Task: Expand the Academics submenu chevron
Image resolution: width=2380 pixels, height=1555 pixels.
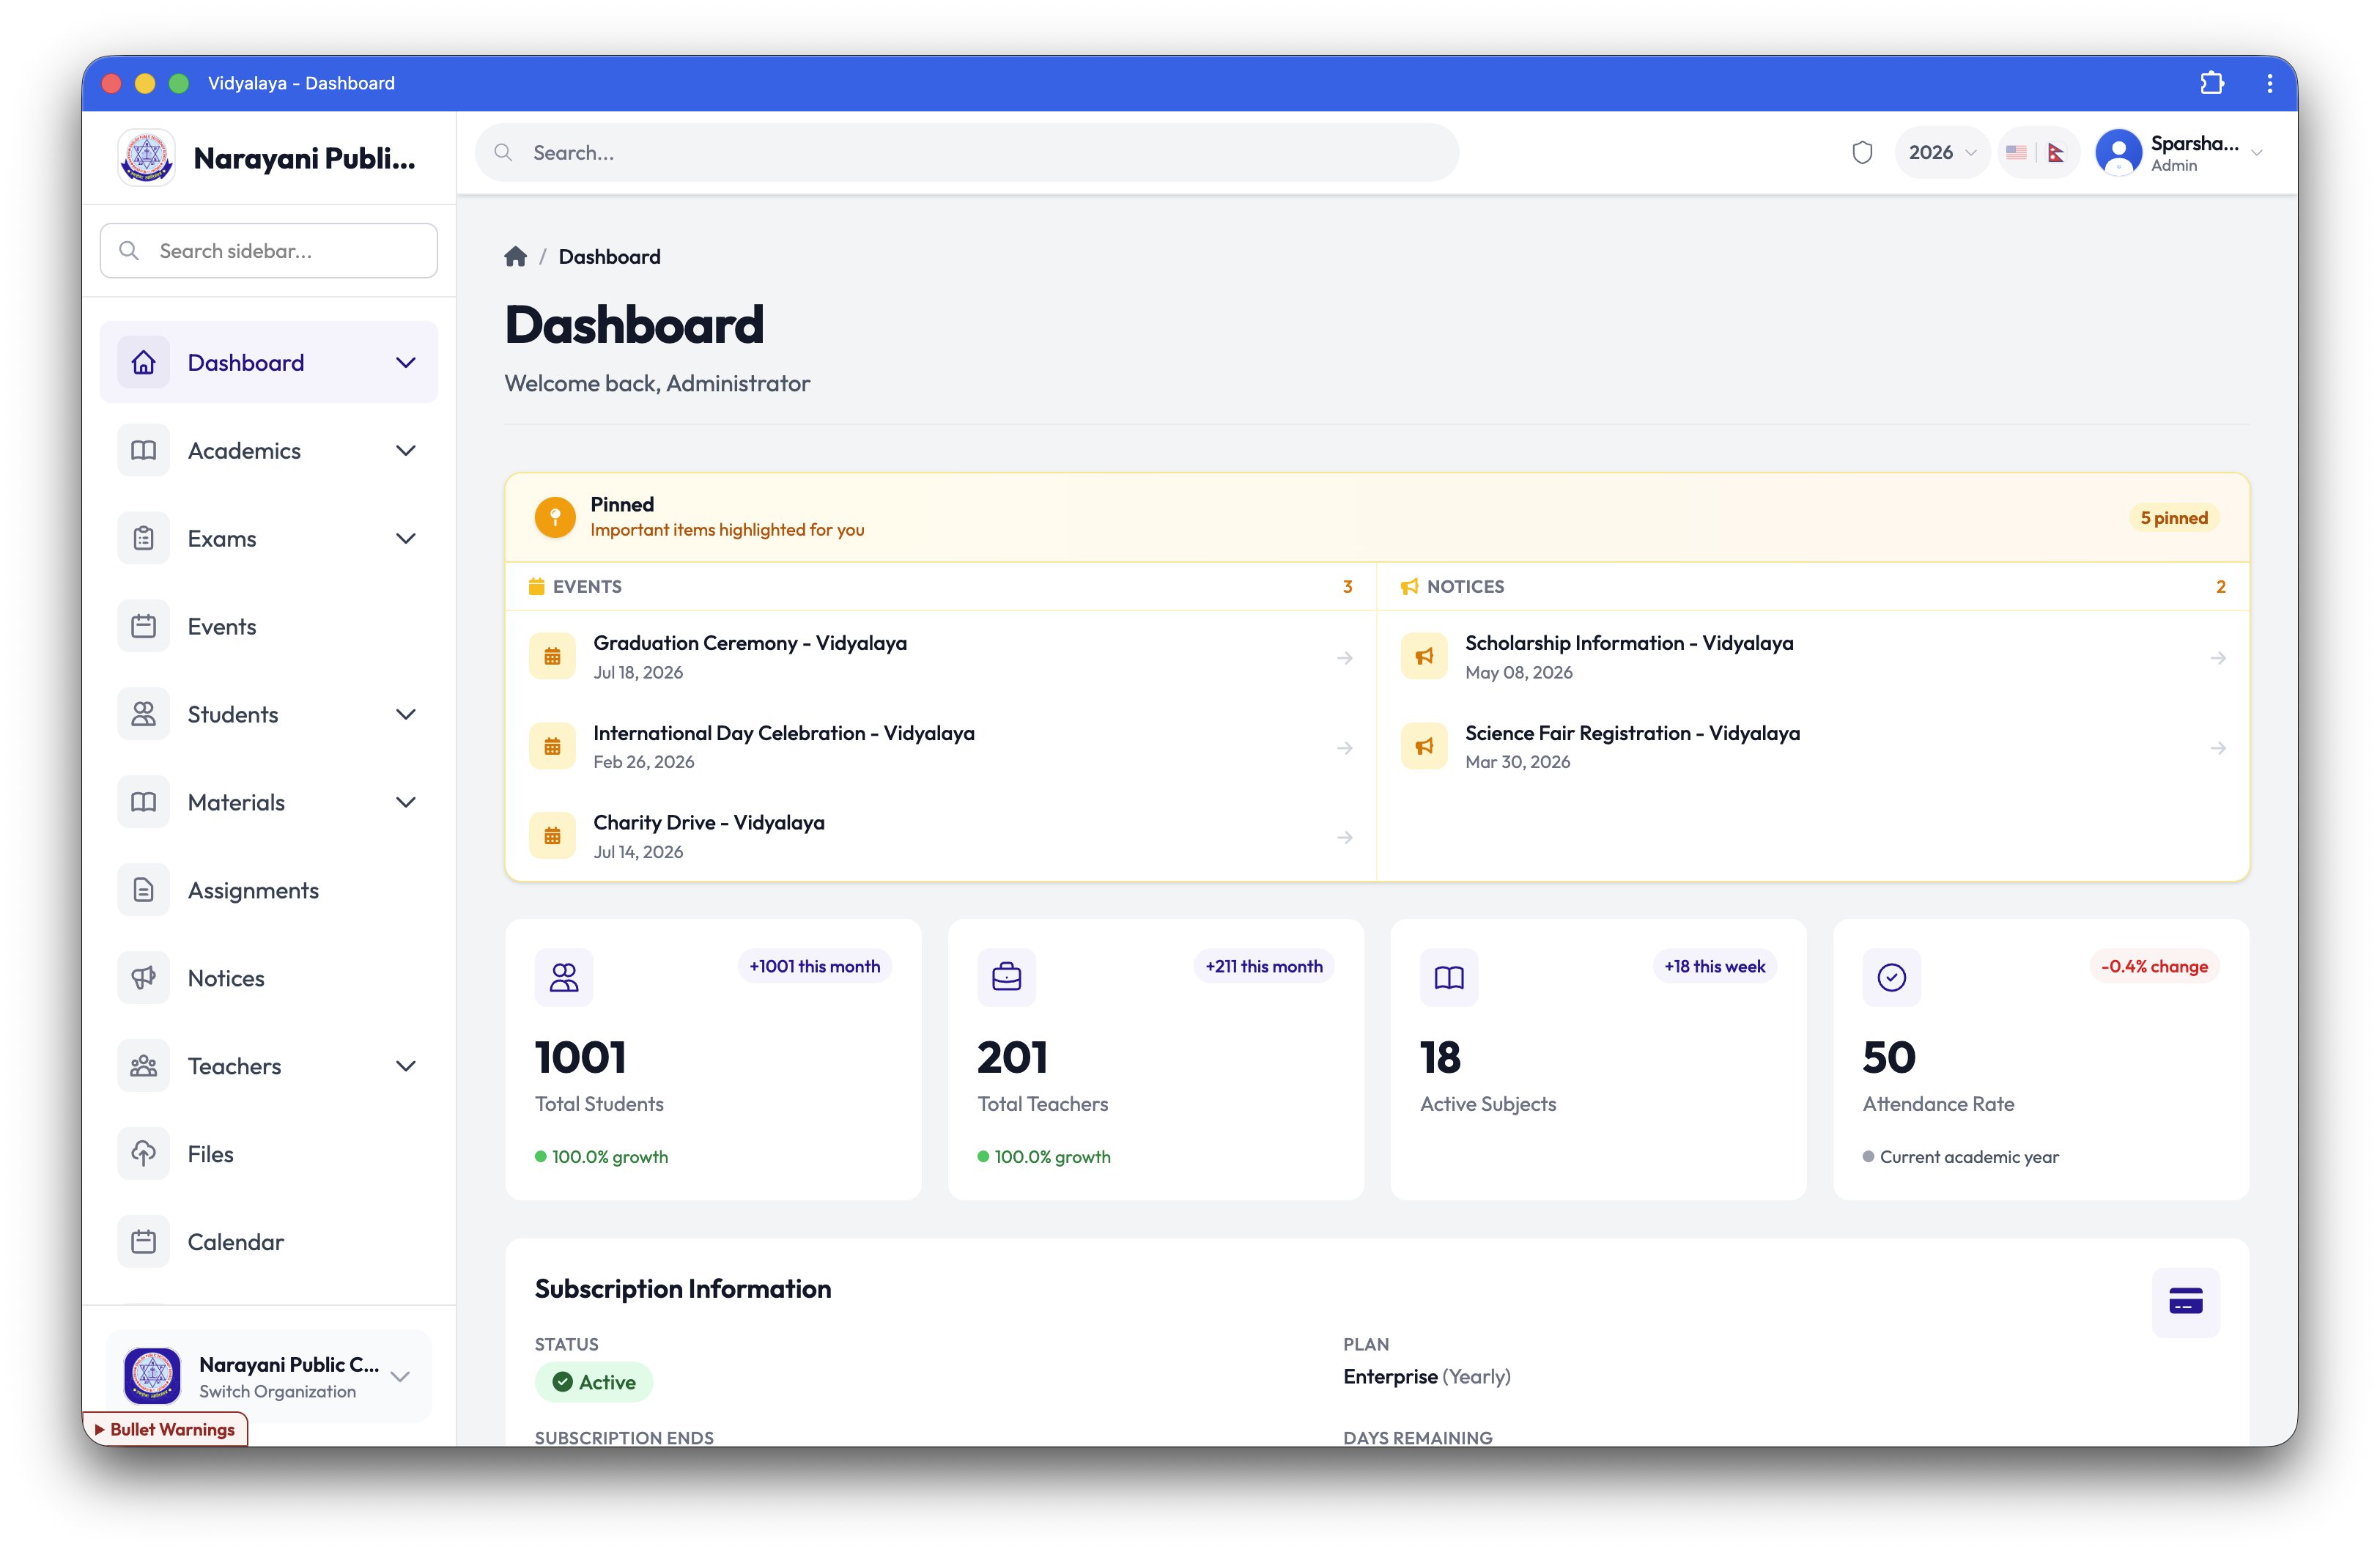Action: pyautogui.click(x=406, y=450)
